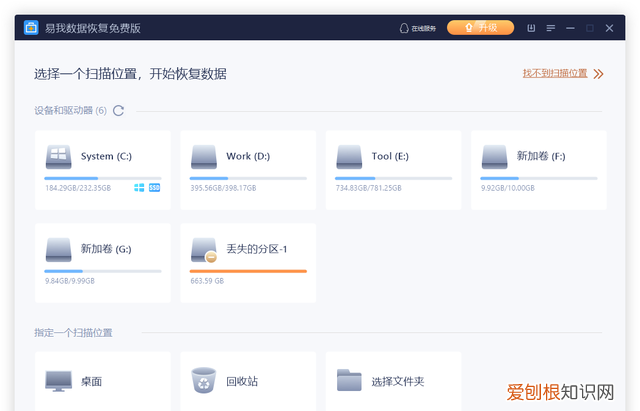
Task: Close the data recovery window
Action: (x=609, y=28)
